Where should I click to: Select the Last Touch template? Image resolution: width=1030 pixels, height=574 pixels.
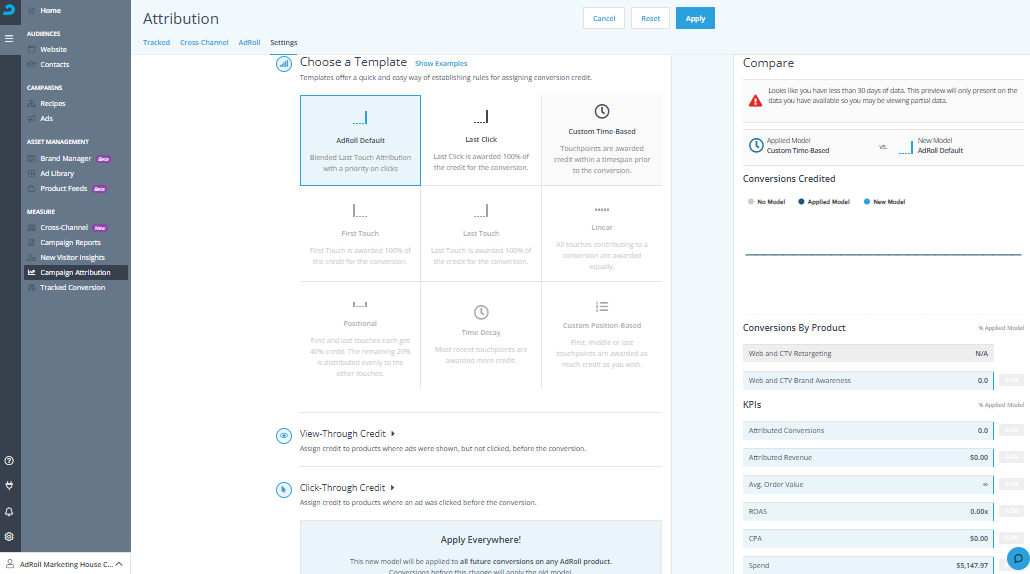pyautogui.click(x=481, y=234)
